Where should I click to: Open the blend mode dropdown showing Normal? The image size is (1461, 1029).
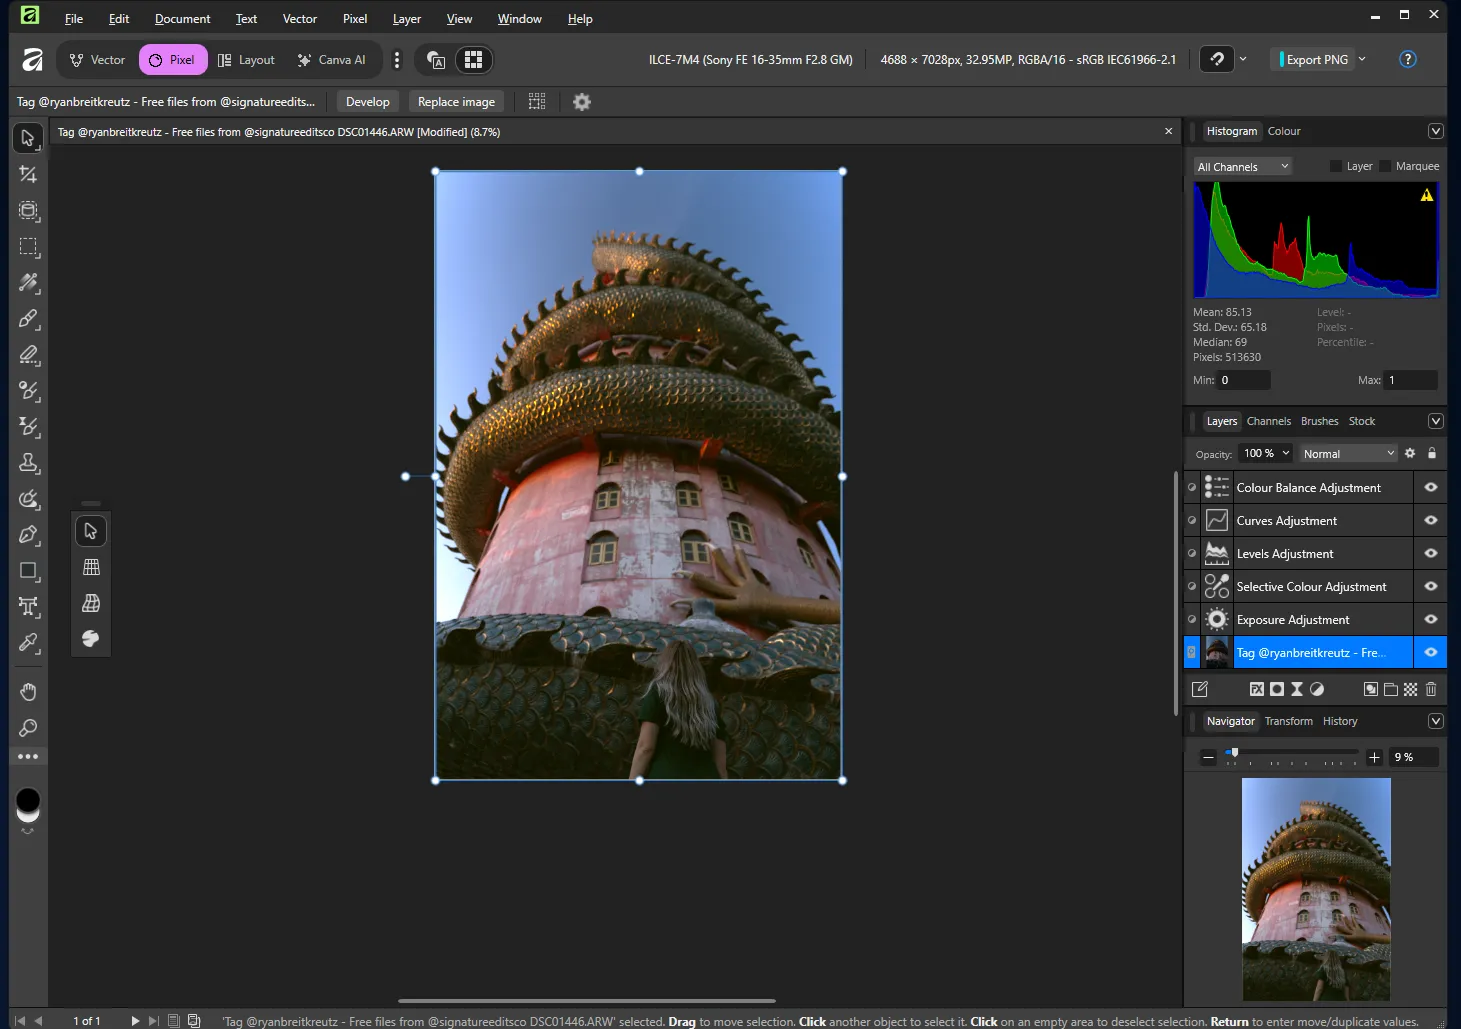(x=1347, y=453)
